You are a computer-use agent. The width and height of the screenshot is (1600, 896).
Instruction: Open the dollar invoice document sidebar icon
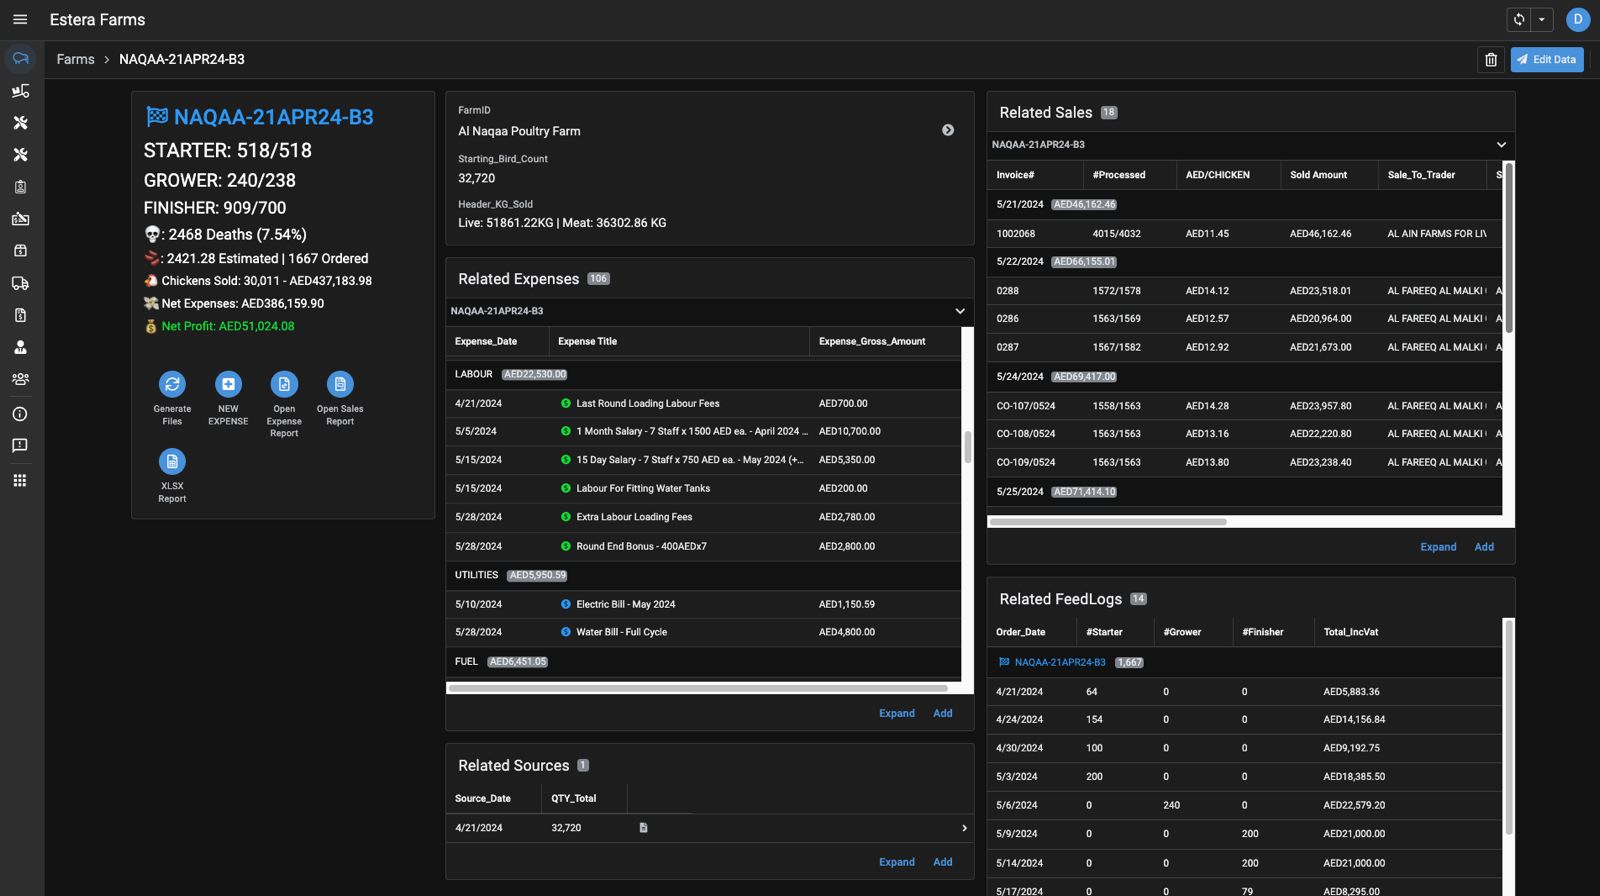coord(20,315)
